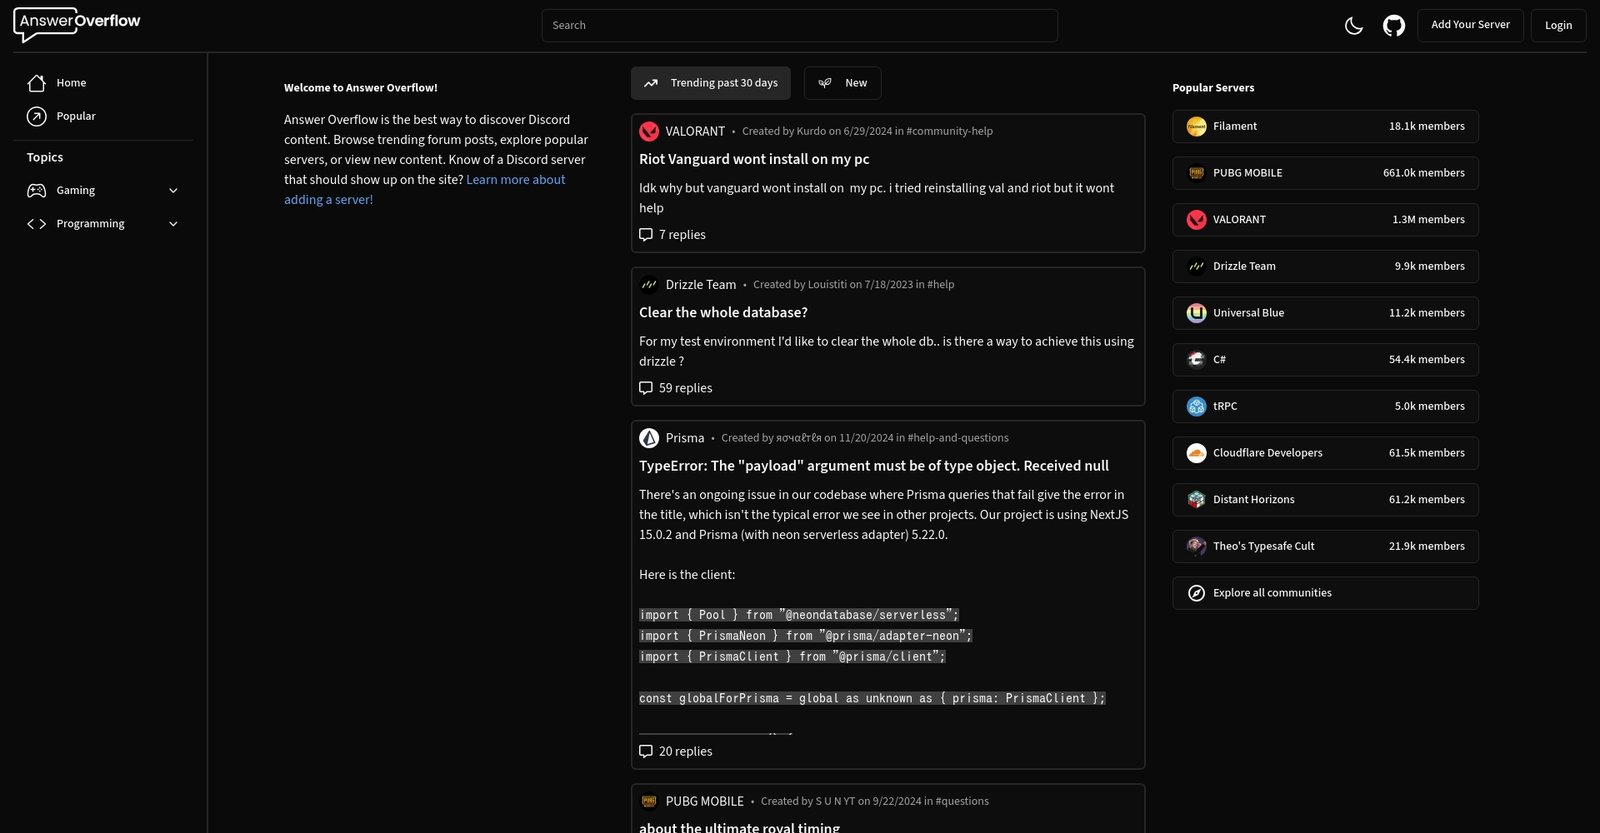Click the Answer Overflow logo
The height and width of the screenshot is (833, 1600).
click(x=78, y=24)
